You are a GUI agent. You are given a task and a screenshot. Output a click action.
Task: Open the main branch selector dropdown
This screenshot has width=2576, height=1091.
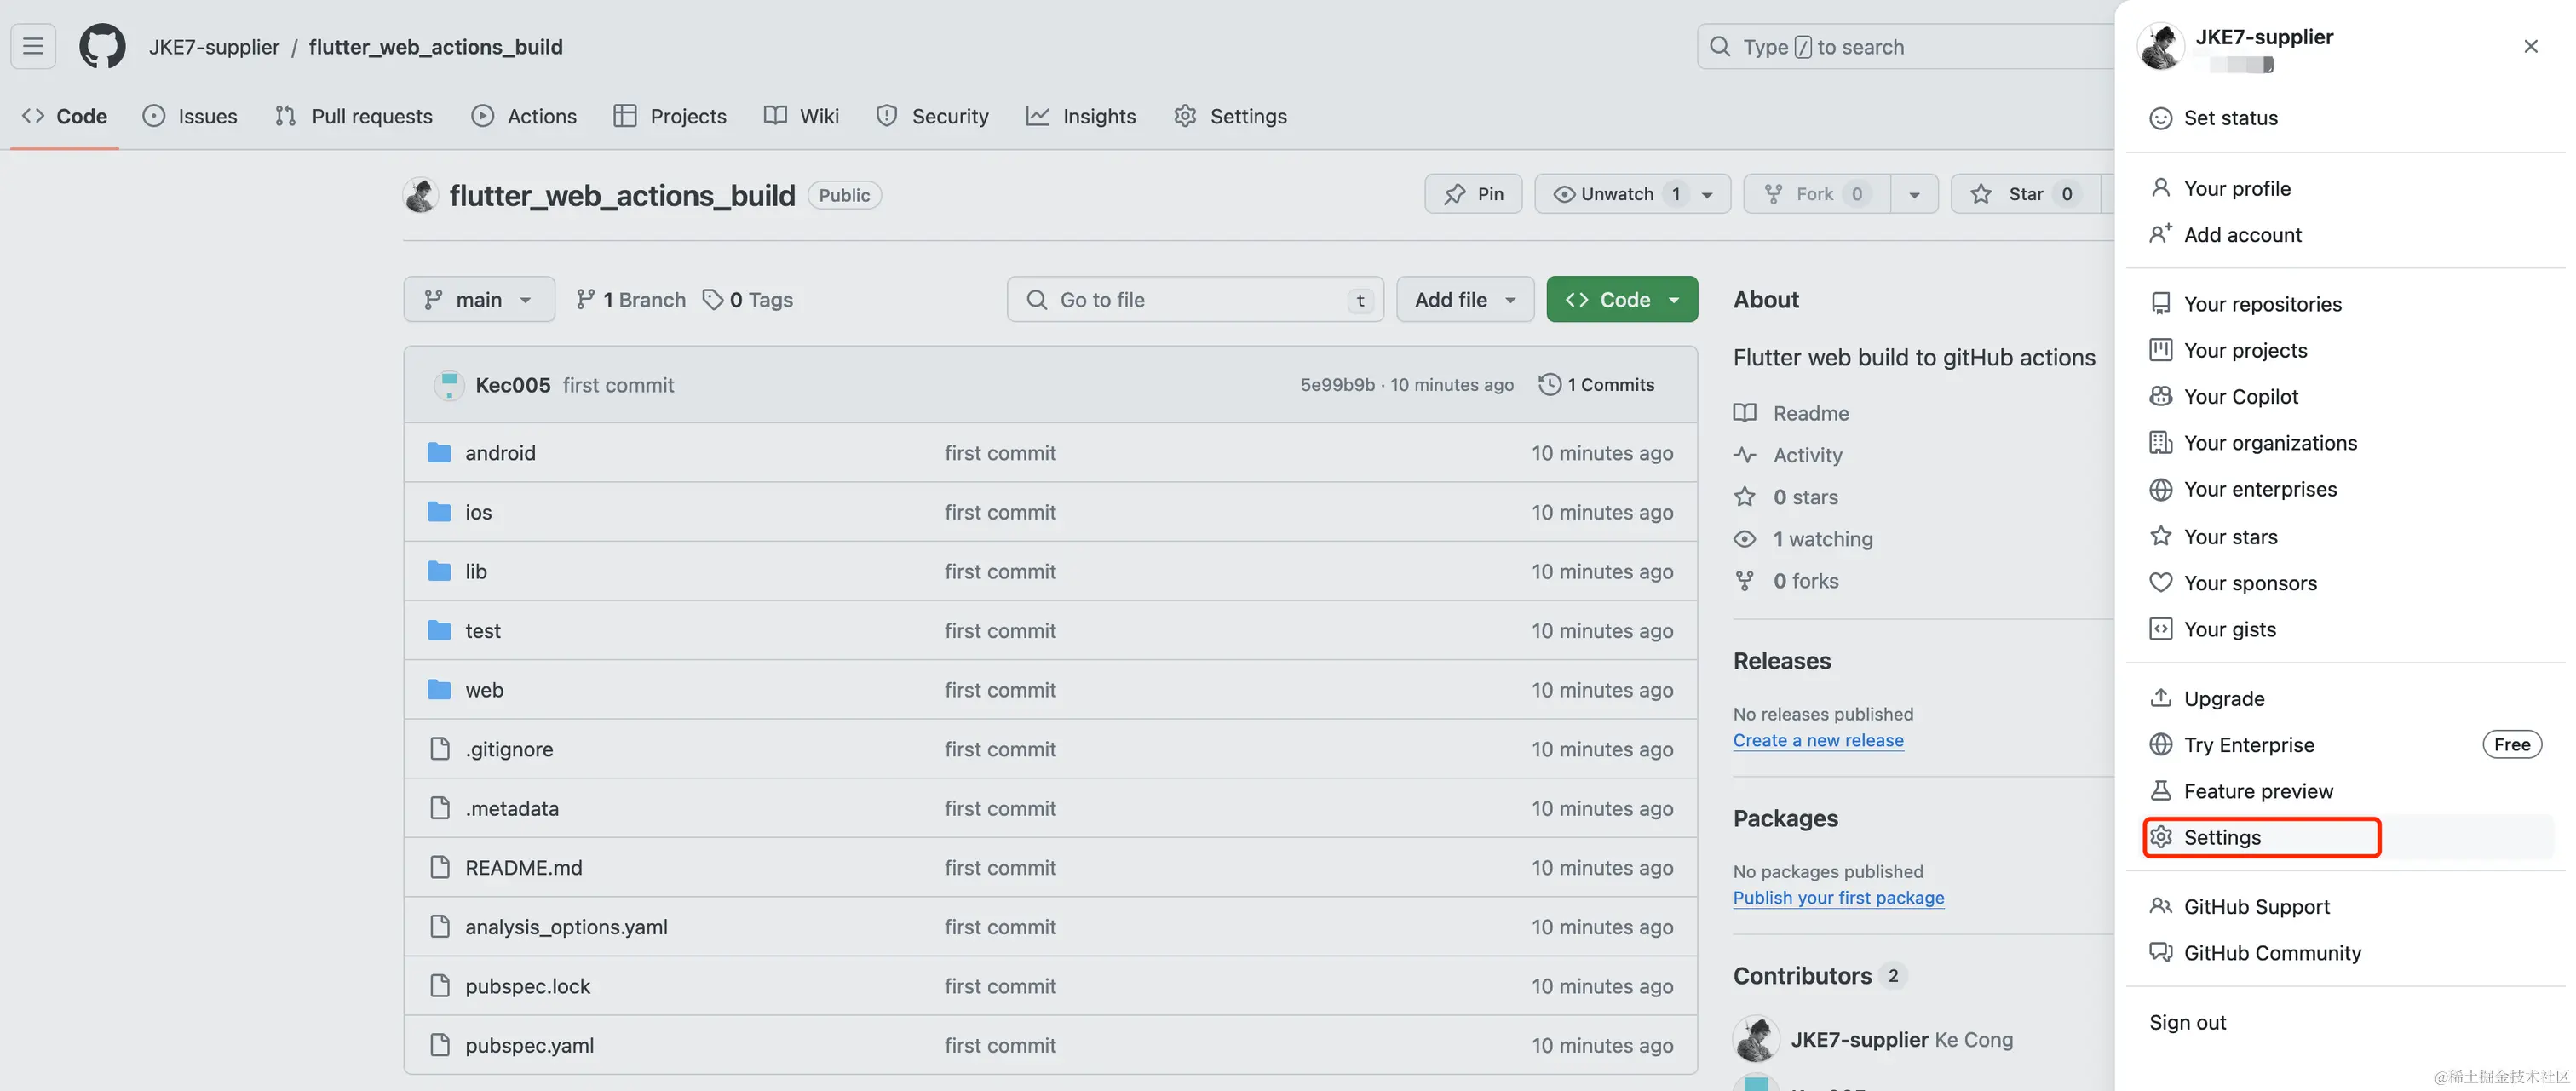(479, 300)
